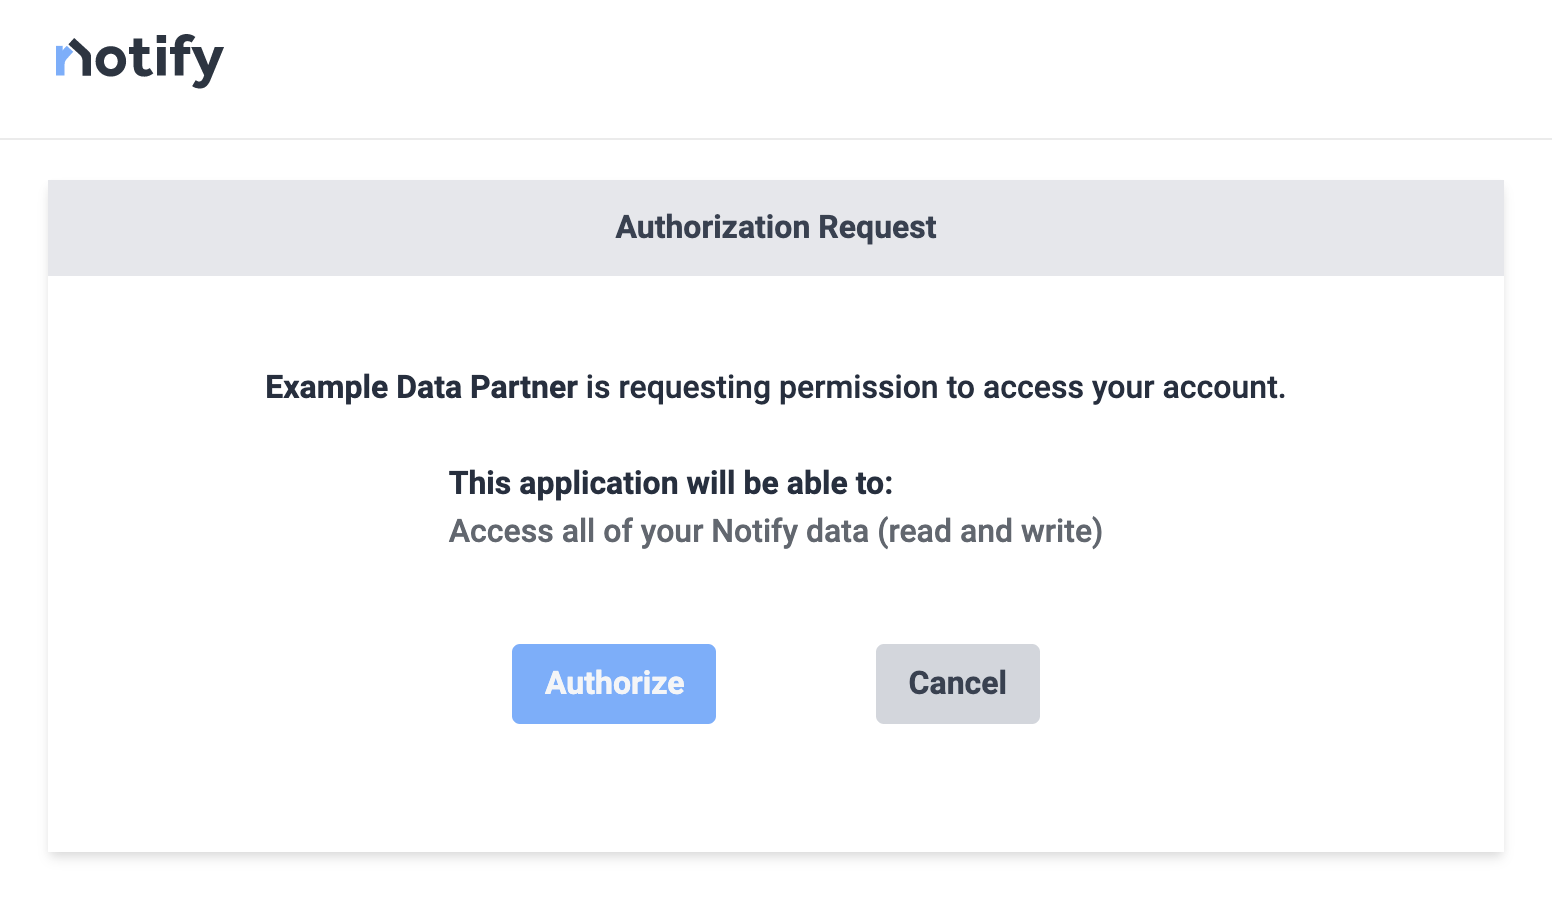Viewport: 1552px width, 916px height.
Task: Dismiss the authorization dialog using Cancel
Action: [x=957, y=683]
